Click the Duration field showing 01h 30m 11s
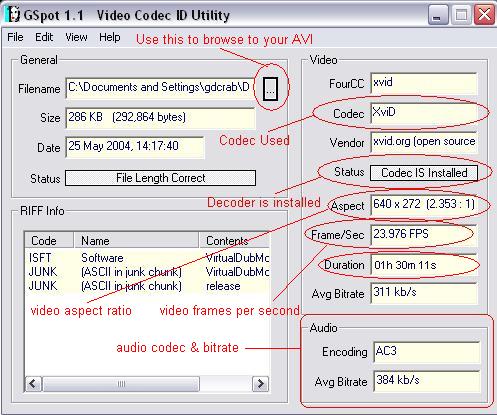497x415 pixels. click(424, 265)
